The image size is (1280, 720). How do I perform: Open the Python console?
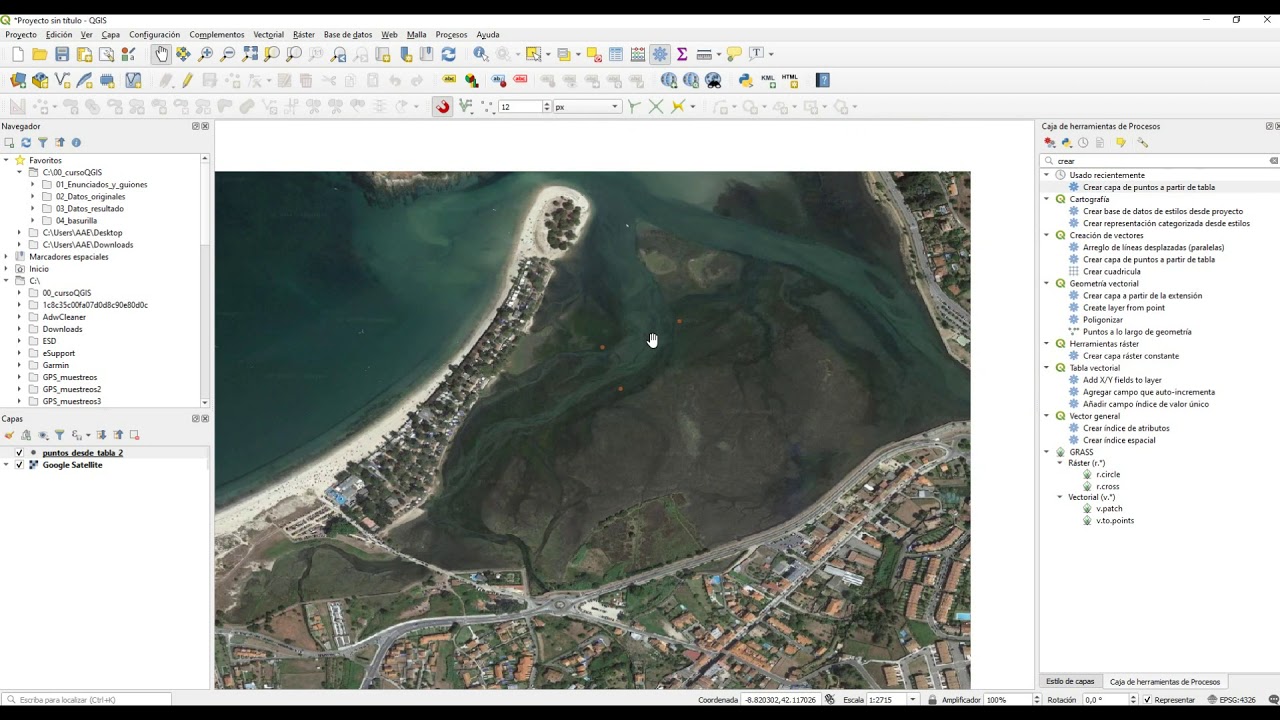(x=746, y=80)
